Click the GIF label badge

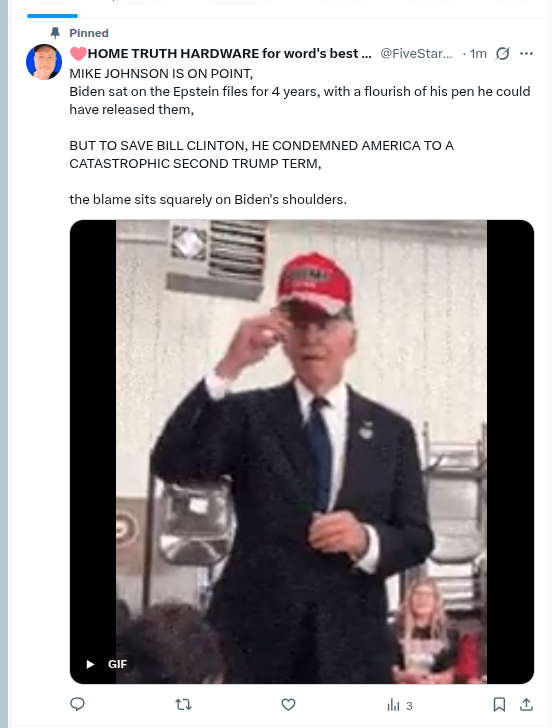(117, 664)
